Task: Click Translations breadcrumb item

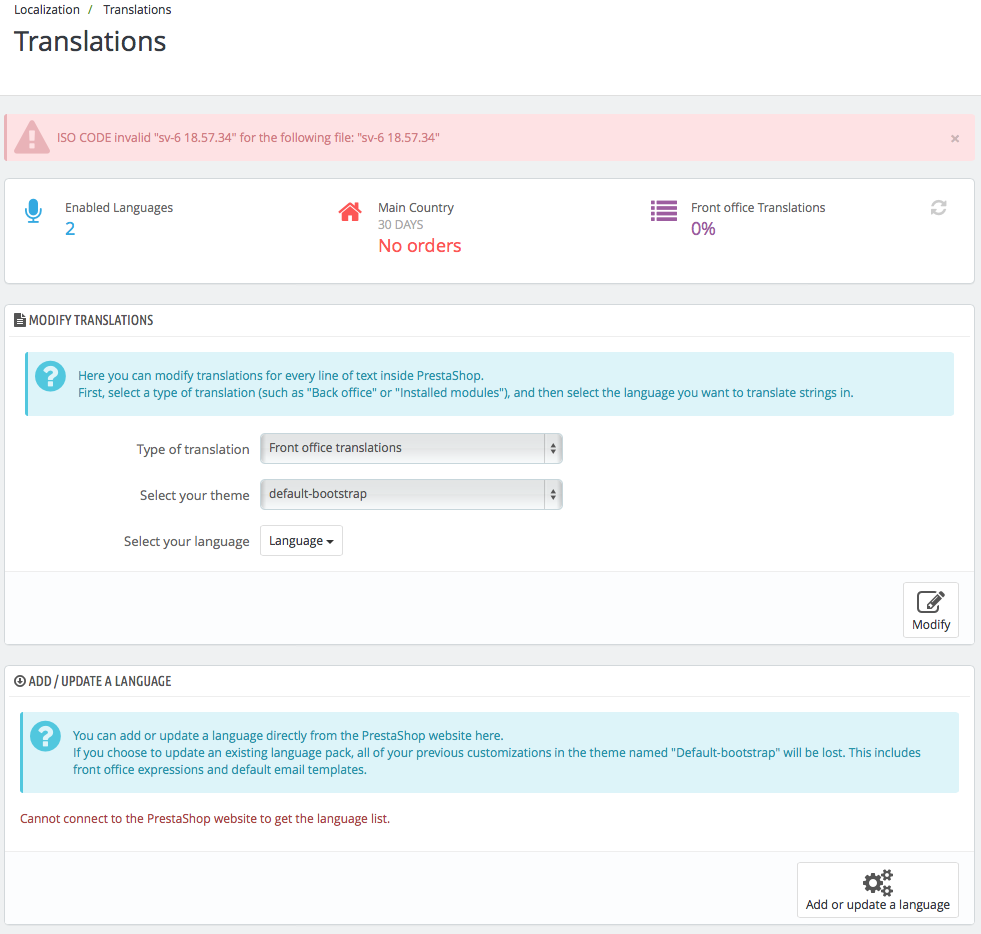Action: tap(137, 9)
